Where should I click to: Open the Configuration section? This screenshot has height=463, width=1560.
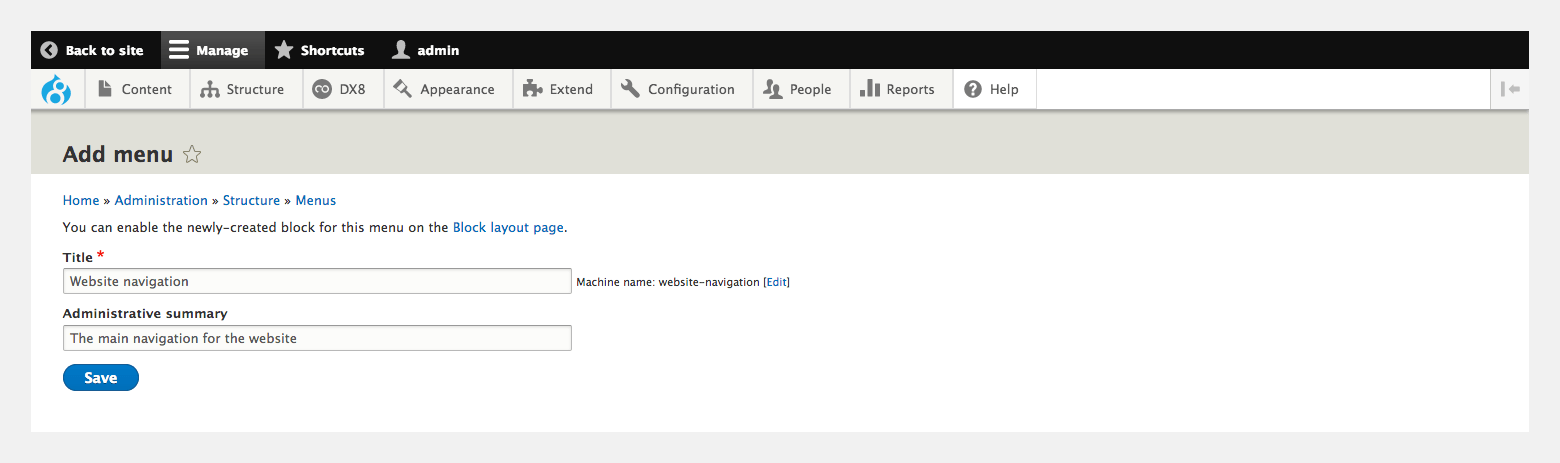tap(678, 89)
